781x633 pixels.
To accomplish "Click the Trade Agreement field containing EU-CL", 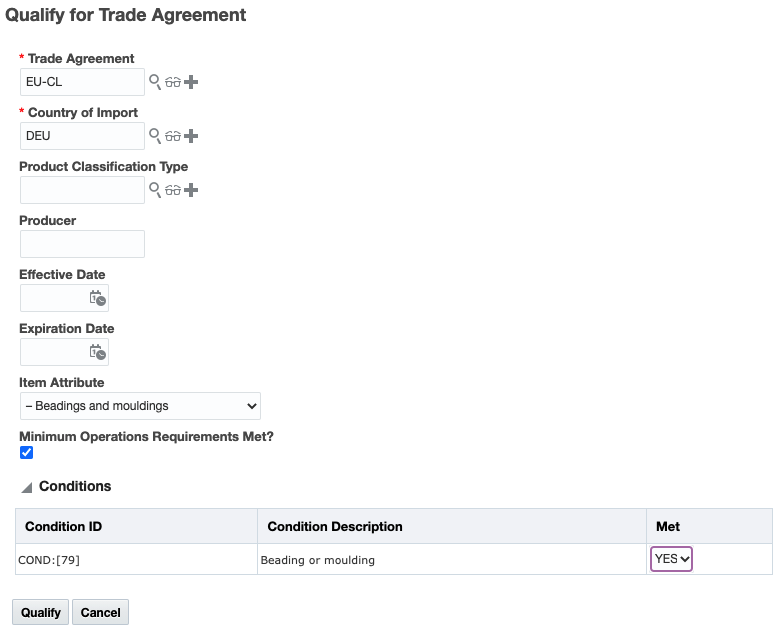I will click(82, 82).
